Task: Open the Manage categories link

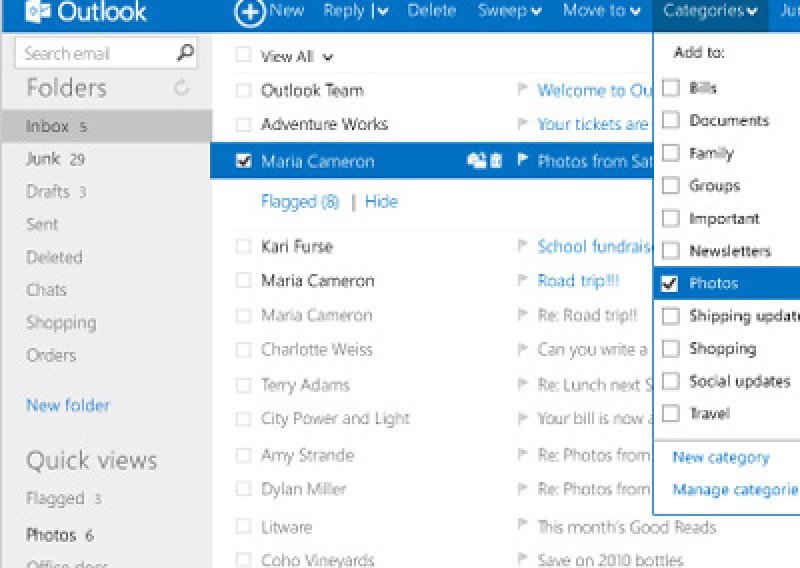Action: pos(736,490)
